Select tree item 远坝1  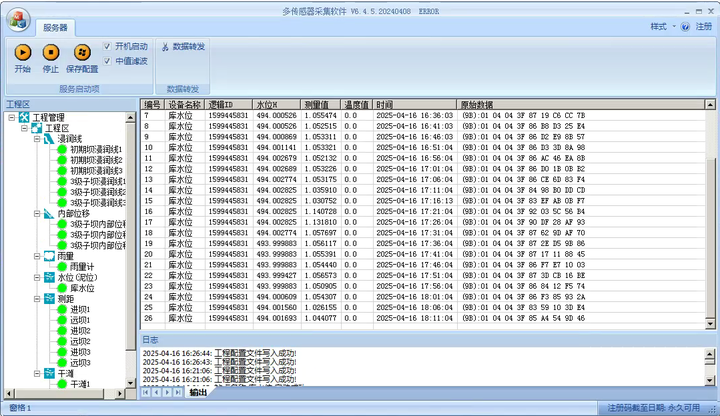point(80,320)
